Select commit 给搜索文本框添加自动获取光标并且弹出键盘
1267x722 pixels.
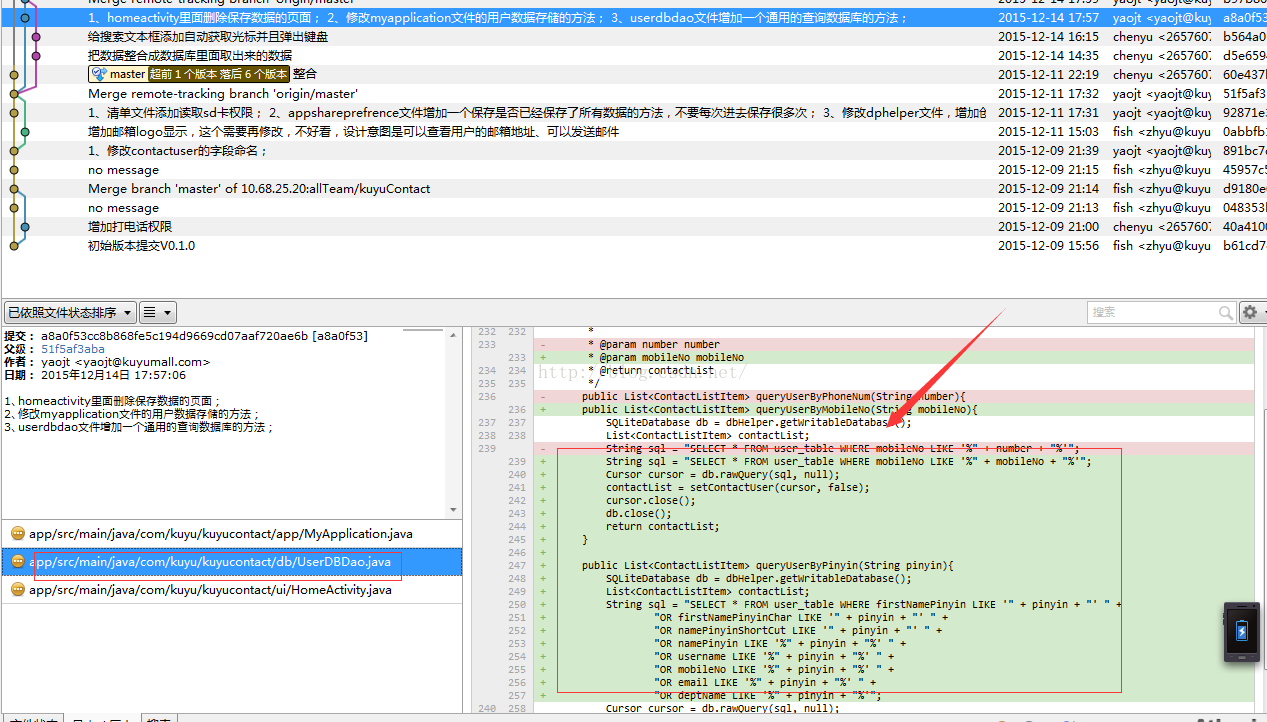(x=208, y=36)
